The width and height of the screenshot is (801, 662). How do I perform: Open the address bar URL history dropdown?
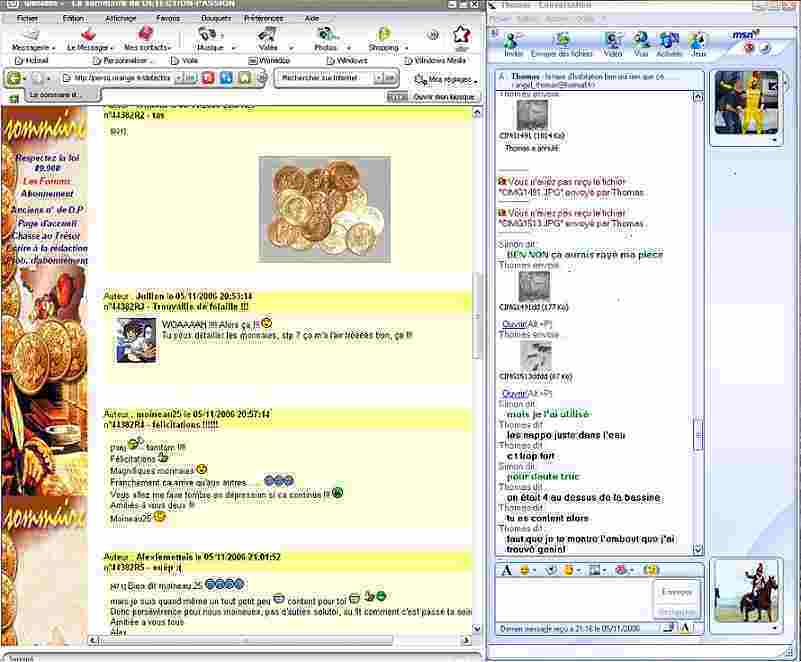(179, 78)
